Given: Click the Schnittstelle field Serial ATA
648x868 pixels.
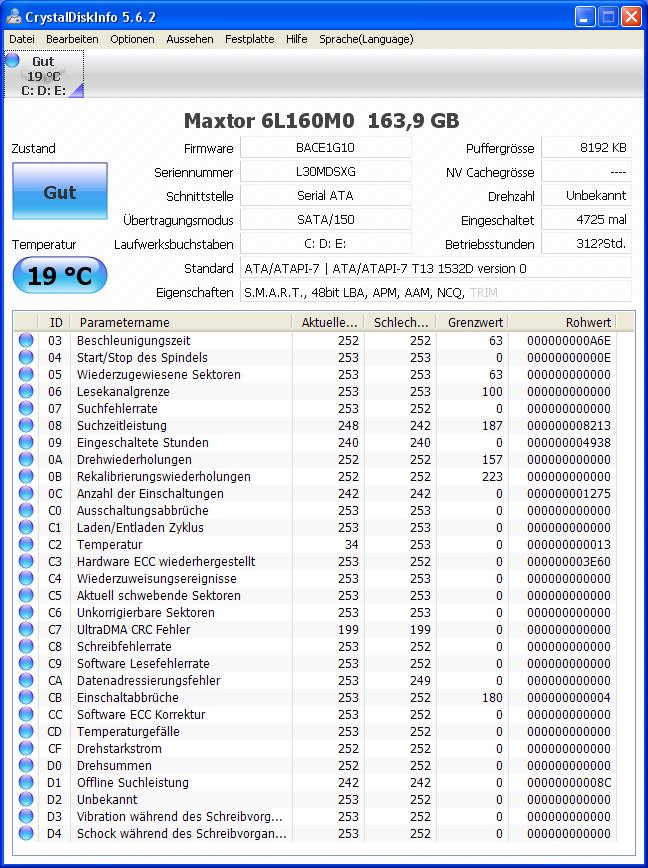Looking at the screenshot, I should pyautogui.click(x=325, y=195).
